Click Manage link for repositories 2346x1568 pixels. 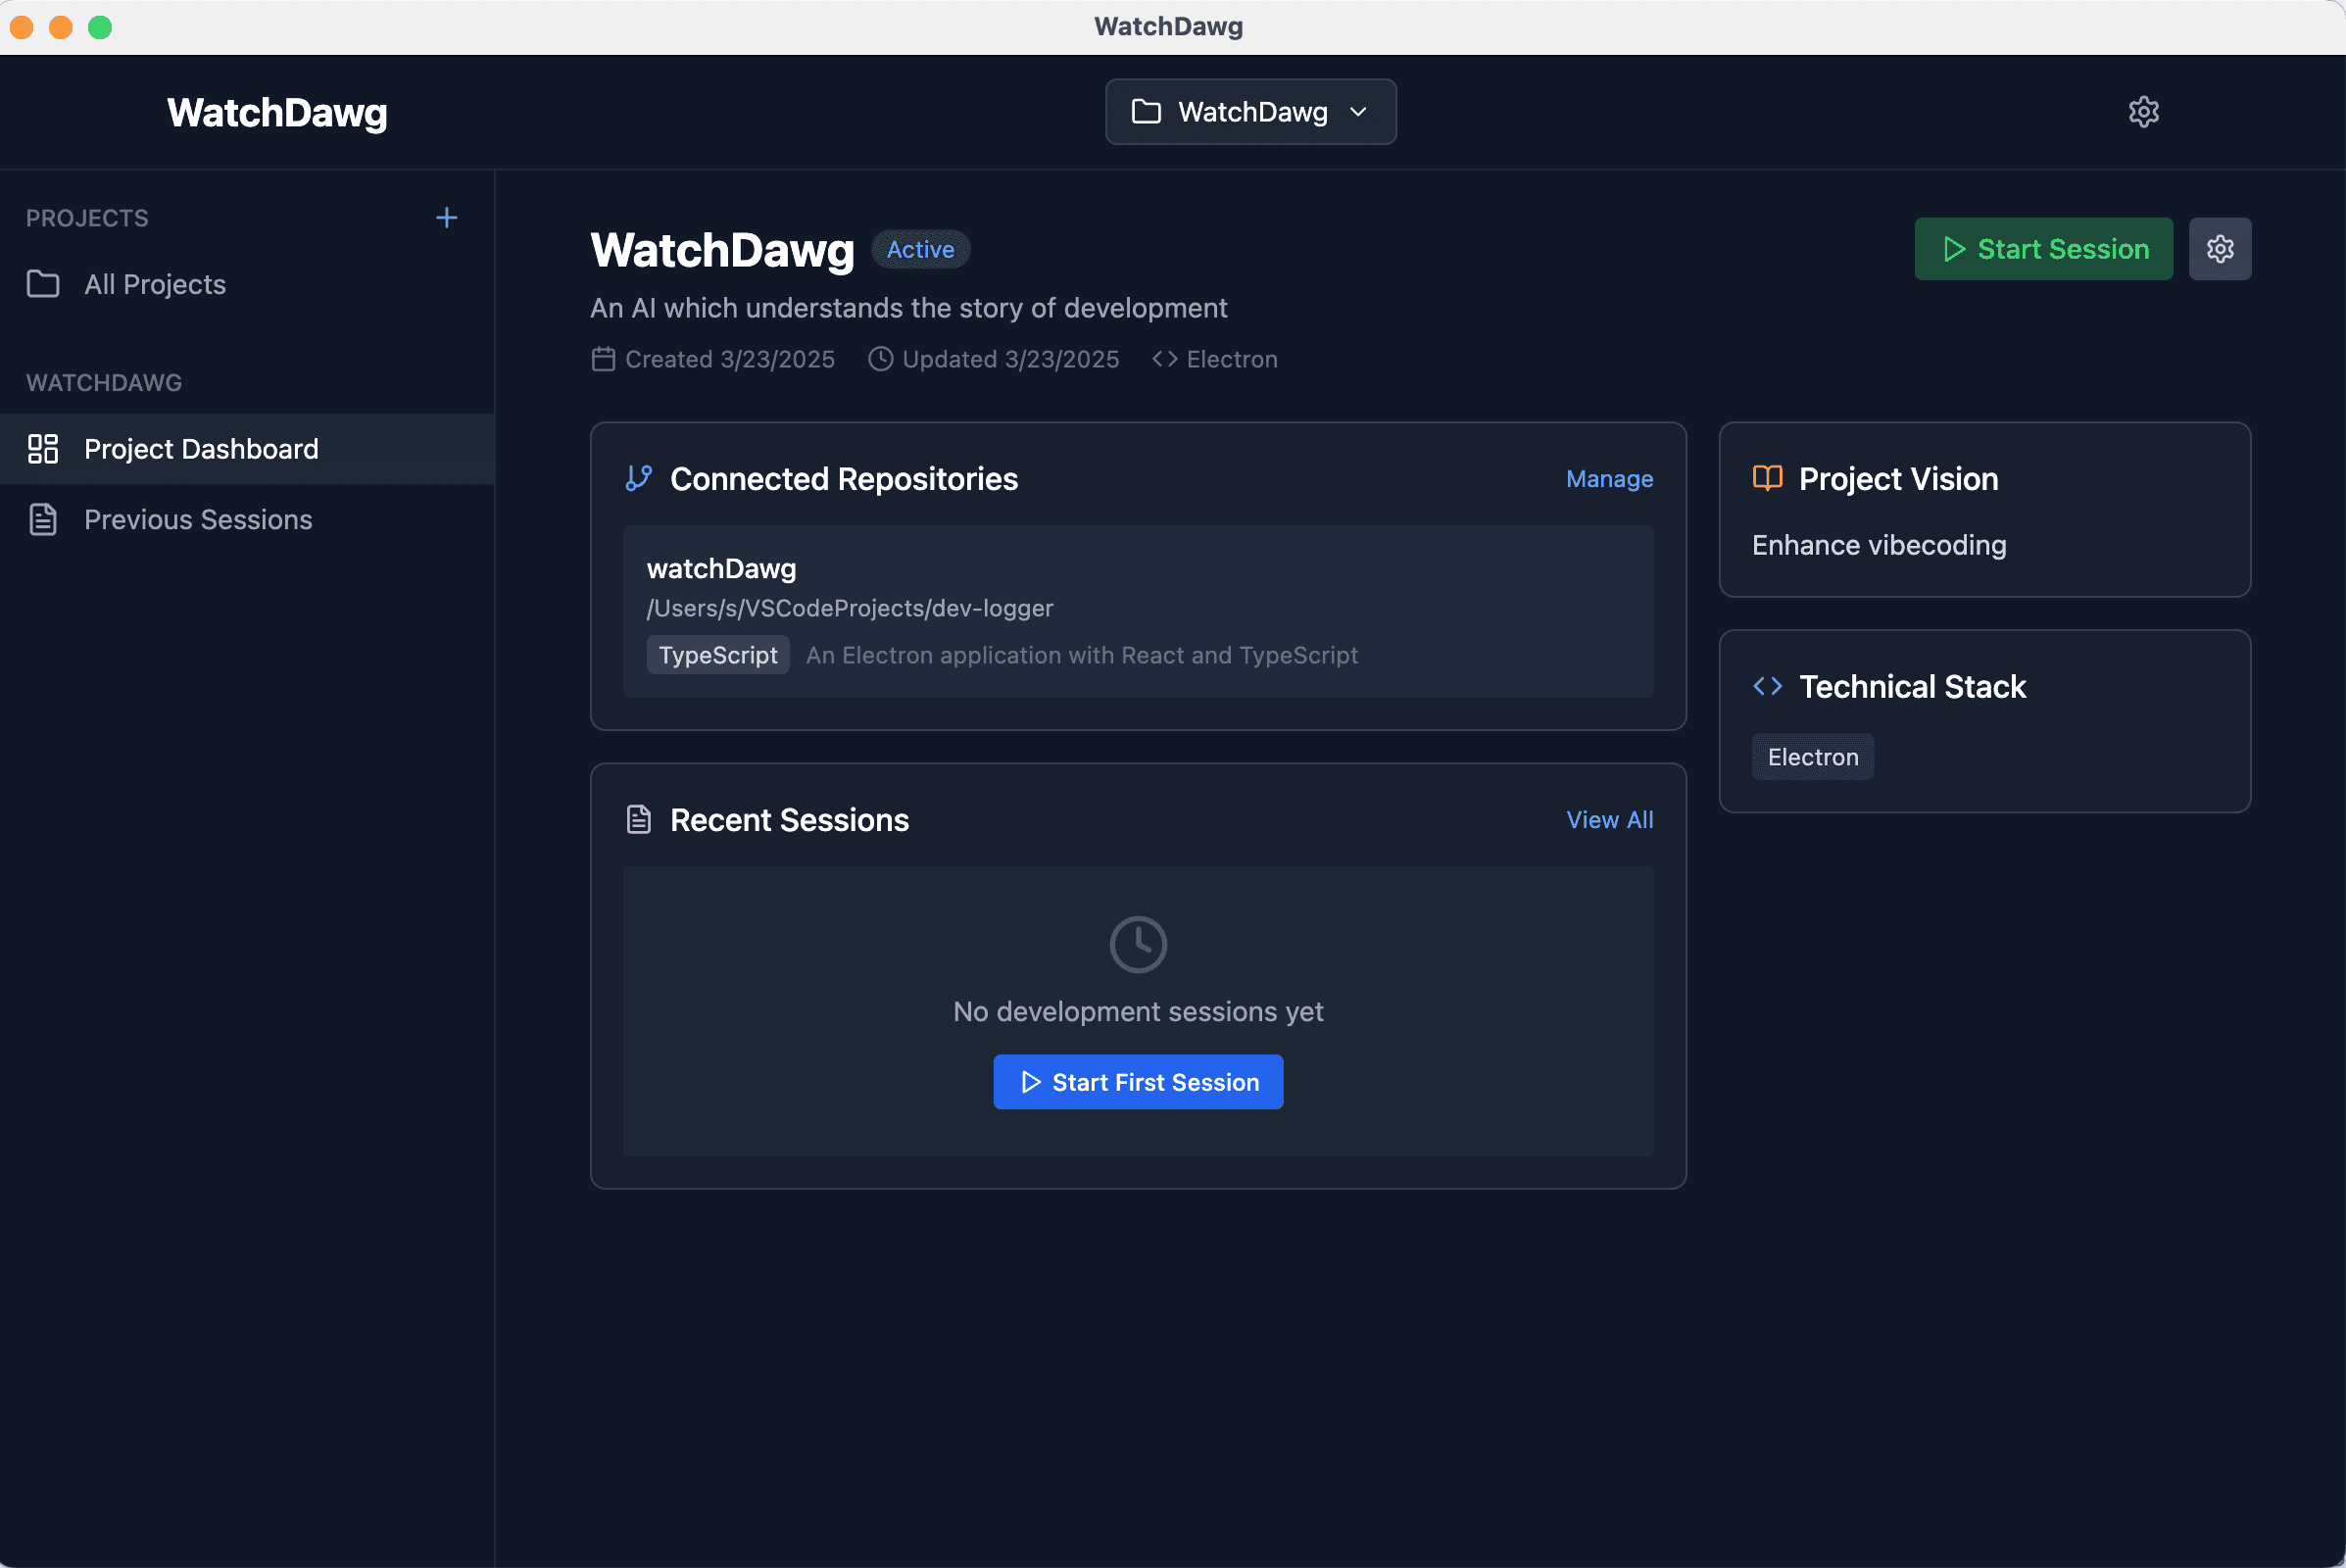pos(1609,479)
